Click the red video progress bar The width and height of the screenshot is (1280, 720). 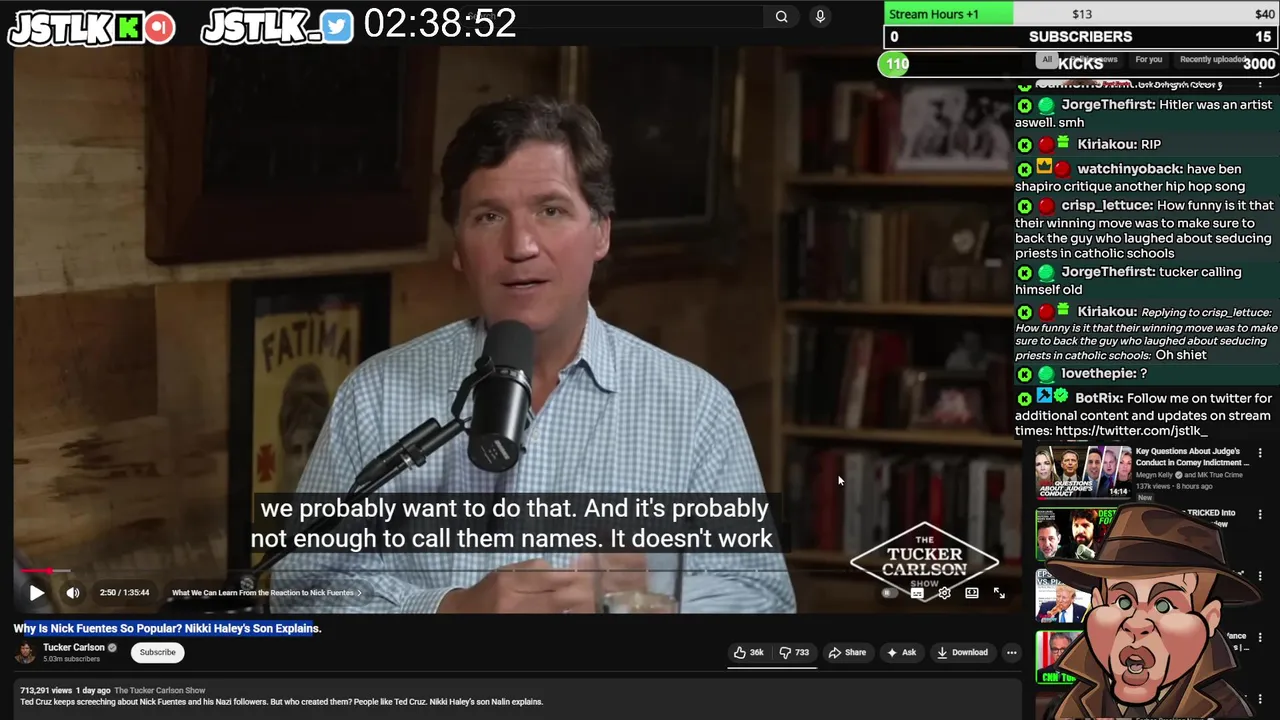tap(34, 571)
